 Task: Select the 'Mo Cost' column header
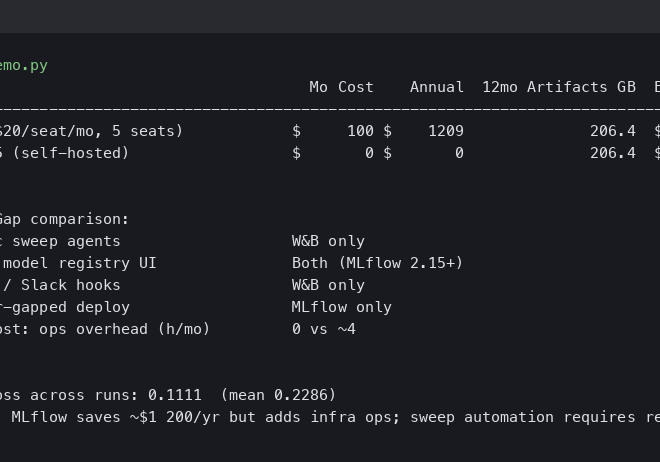[x=341, y=87]
